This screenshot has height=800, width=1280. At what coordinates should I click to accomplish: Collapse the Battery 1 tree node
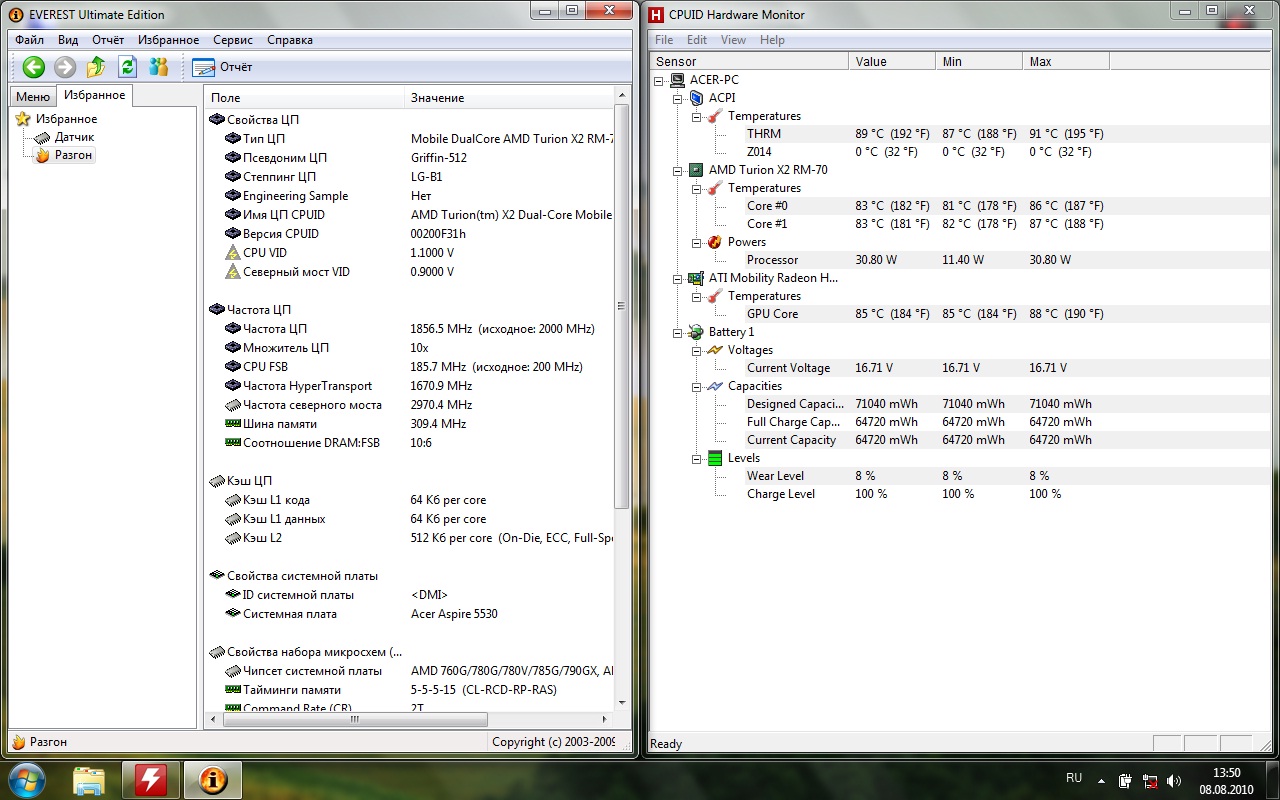point(678,332)
